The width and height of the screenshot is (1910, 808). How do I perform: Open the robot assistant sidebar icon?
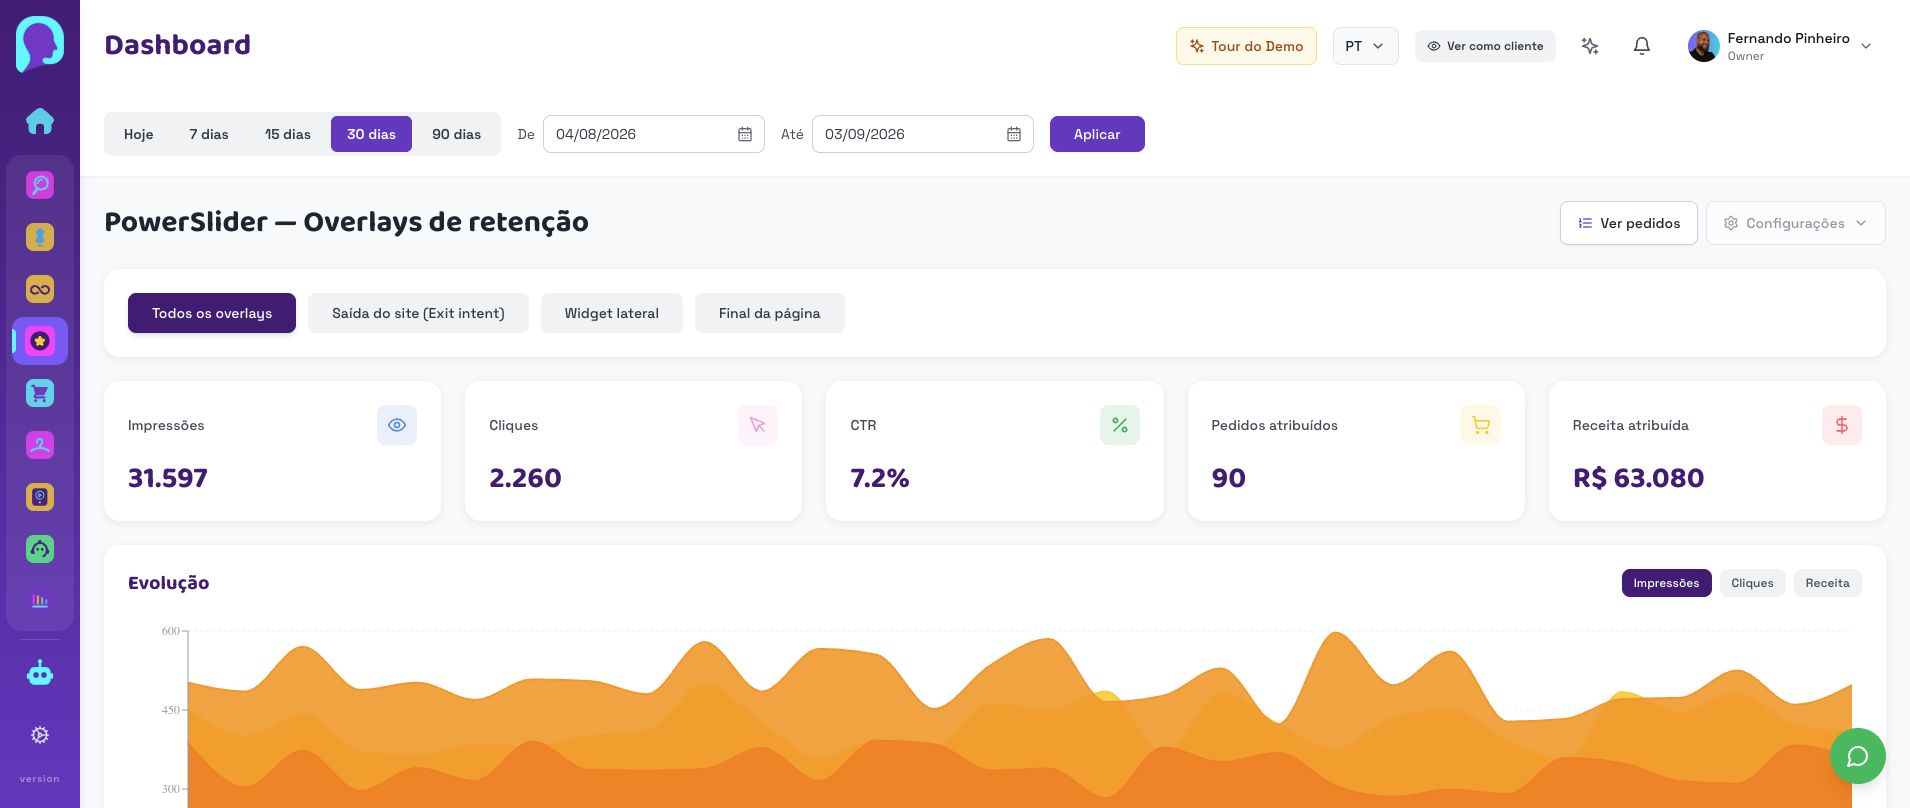(40, 673)
